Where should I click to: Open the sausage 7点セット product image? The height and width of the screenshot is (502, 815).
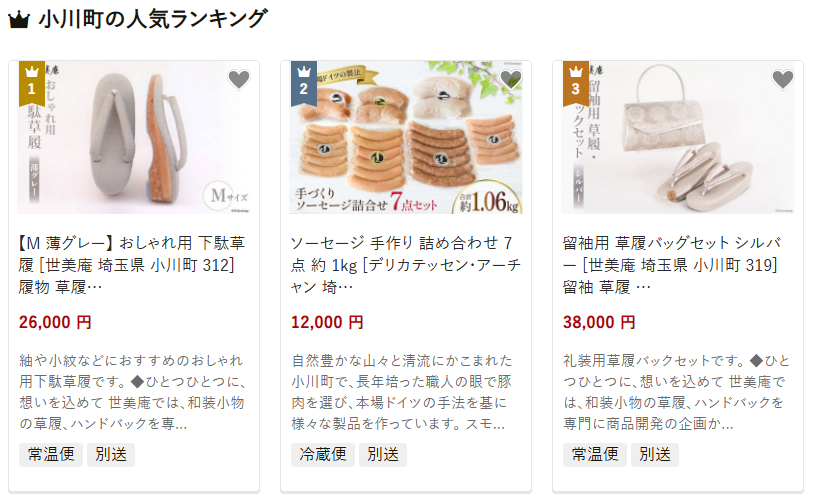click(406, 137)
